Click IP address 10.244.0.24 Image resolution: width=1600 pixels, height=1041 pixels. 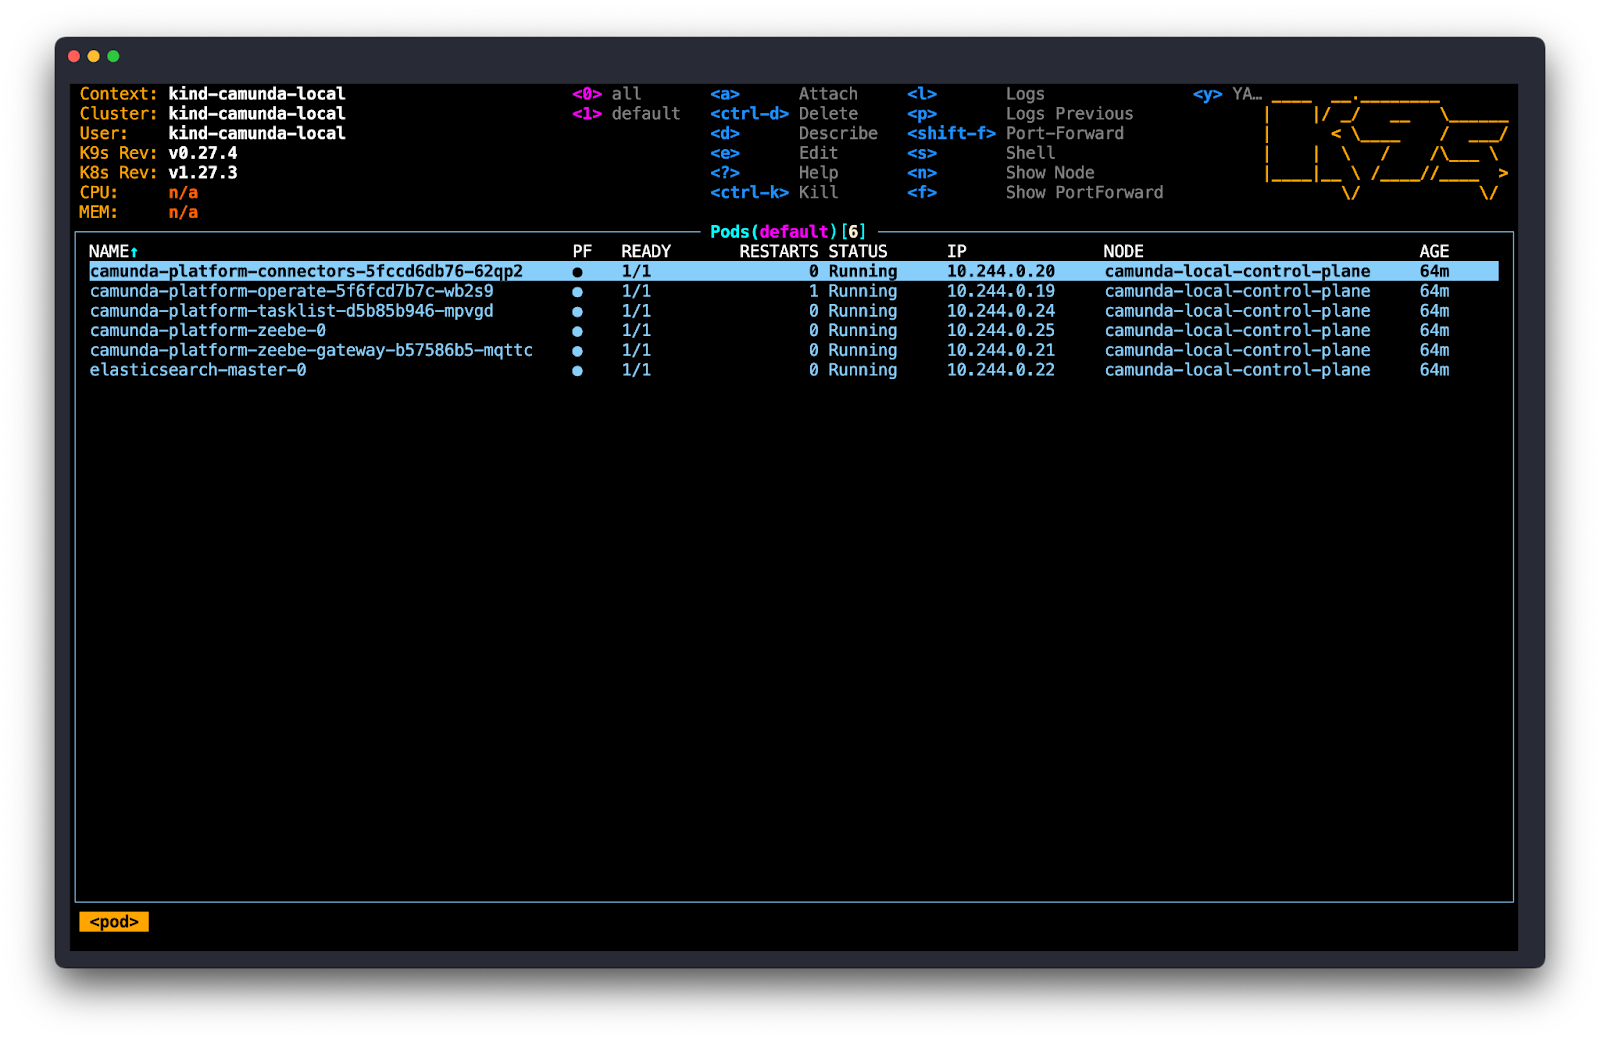(x=1001, y=311)
